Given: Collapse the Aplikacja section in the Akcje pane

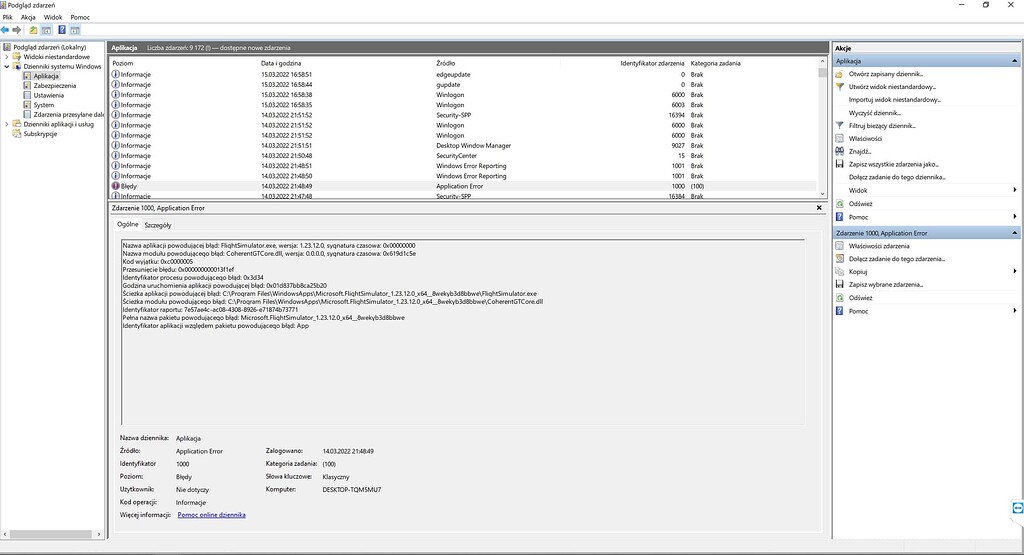Looking at the screenshot, I should click(1014, 61).
